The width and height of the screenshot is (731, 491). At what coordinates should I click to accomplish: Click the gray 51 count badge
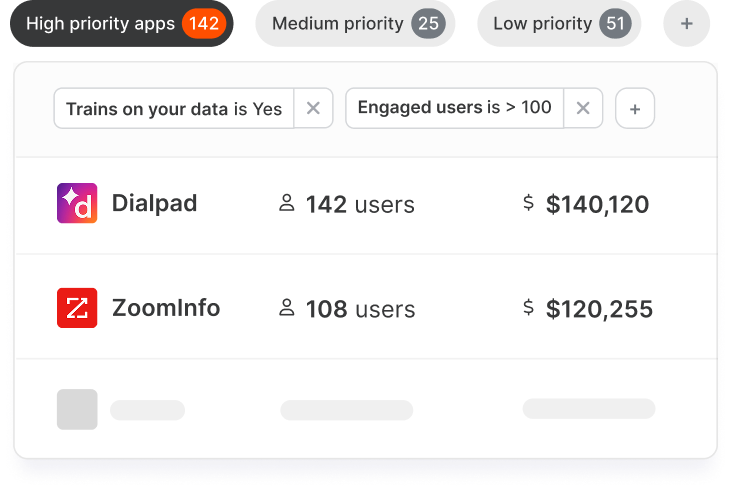coord(615,23)
